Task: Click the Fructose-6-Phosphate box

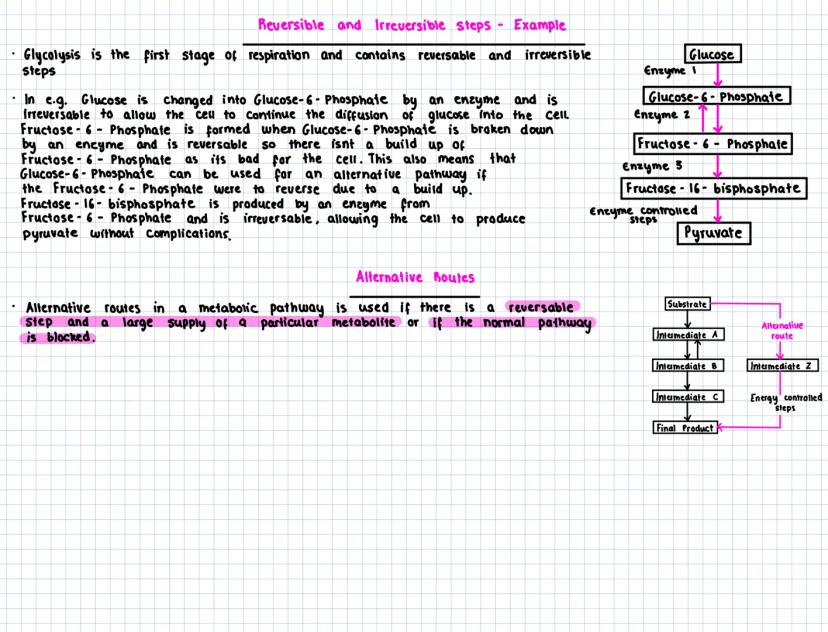Action: [715, 144]
